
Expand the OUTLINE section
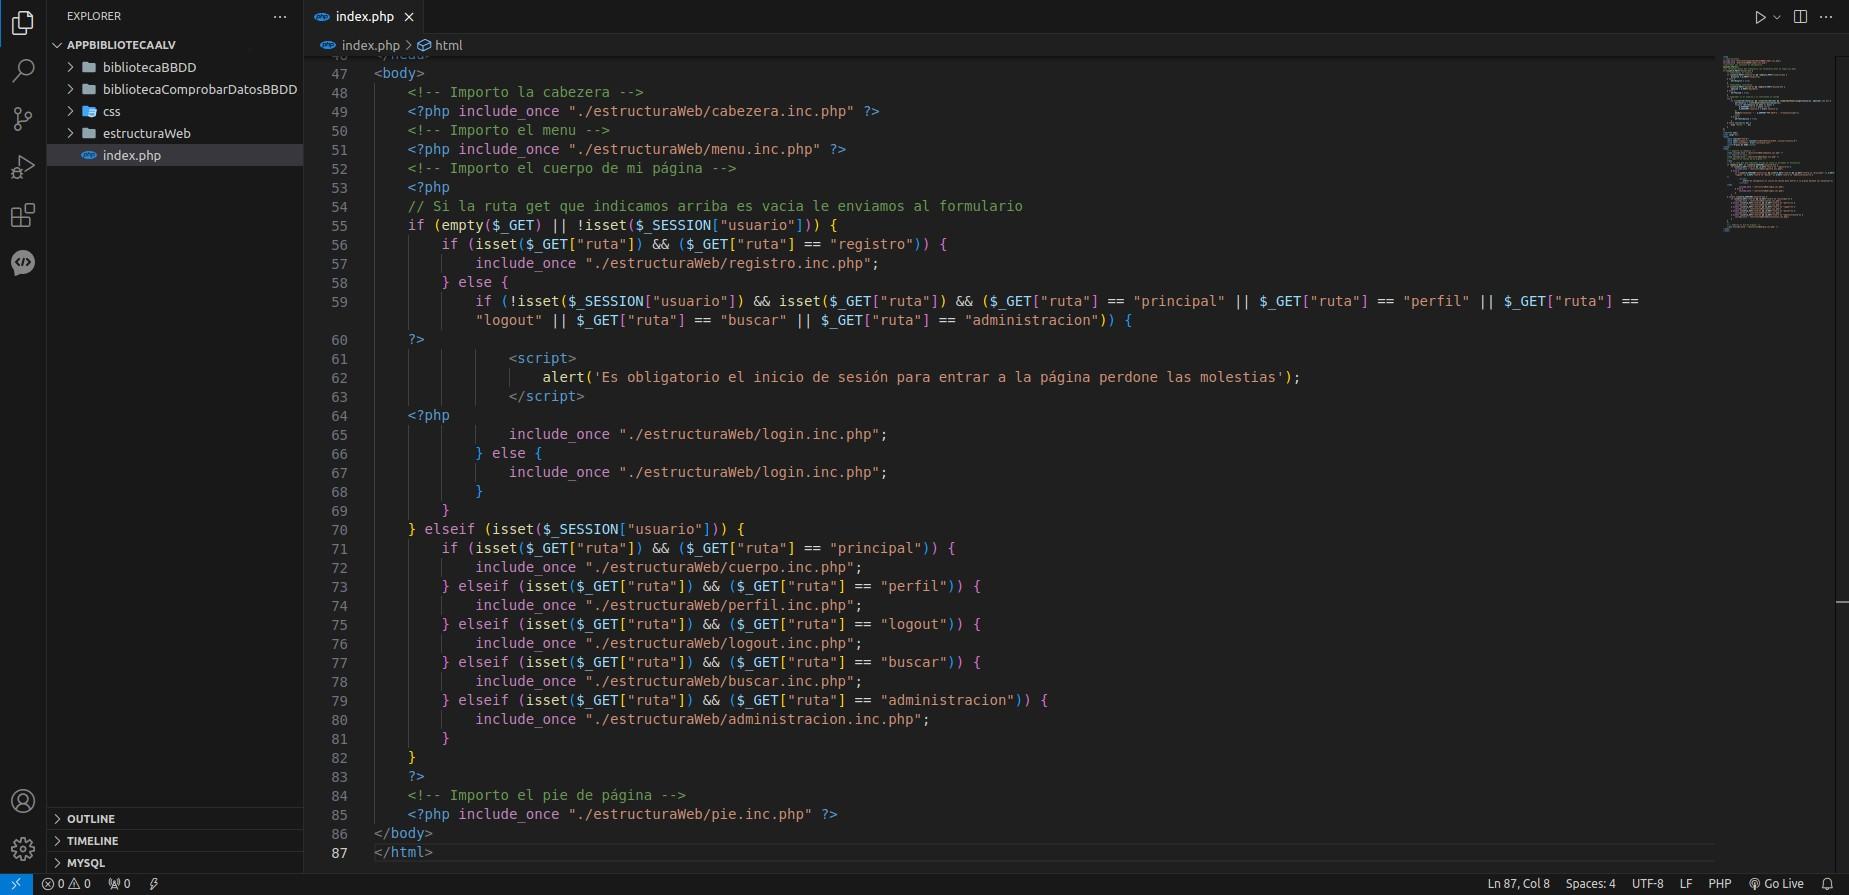(x=175, y=819)
